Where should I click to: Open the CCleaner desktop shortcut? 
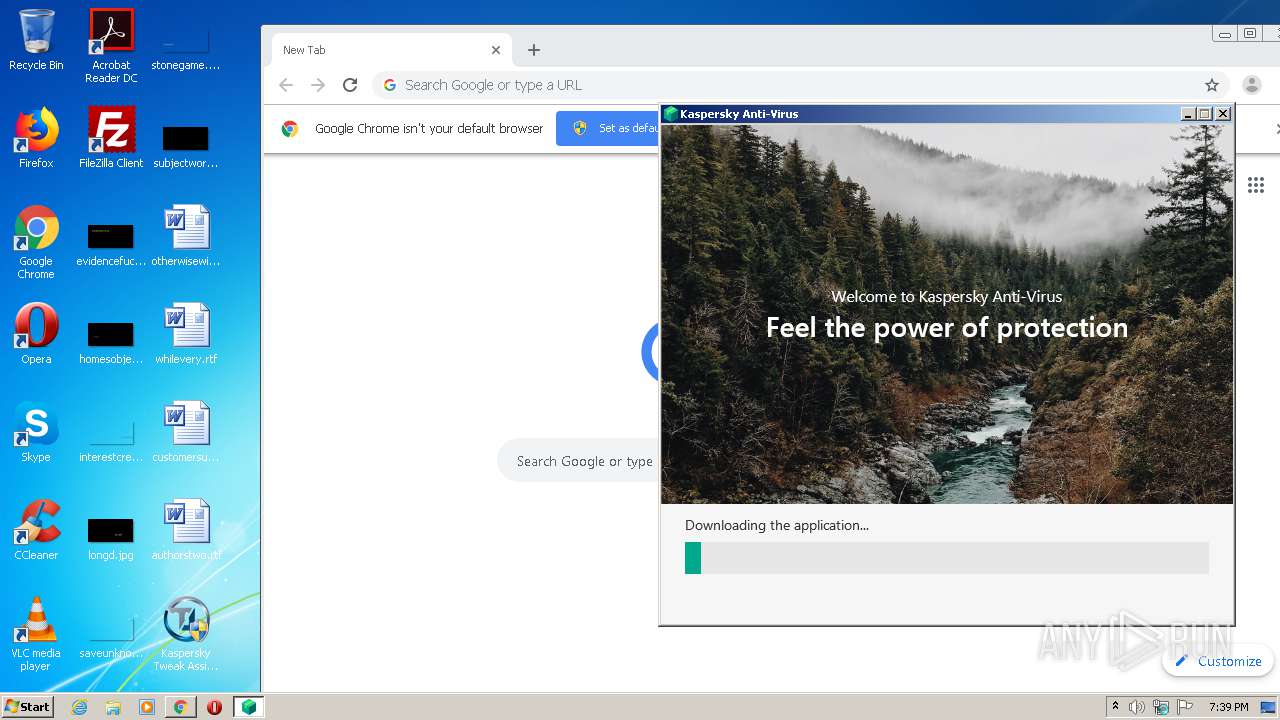point(36,530)
